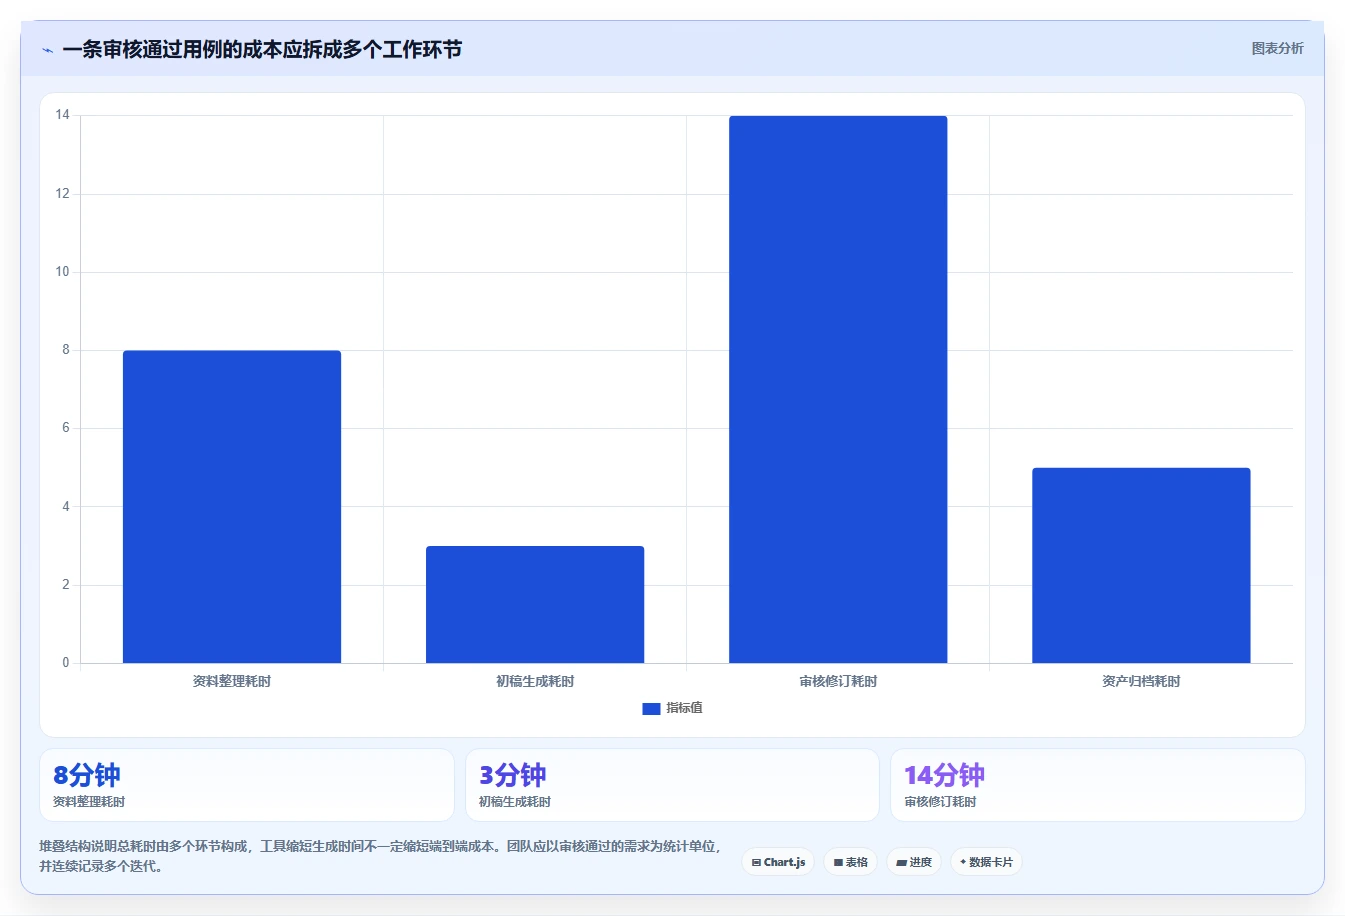Click the sparkle icon inside 数据卡片 chip
The image size is (1345, 916).
(963, 861)
